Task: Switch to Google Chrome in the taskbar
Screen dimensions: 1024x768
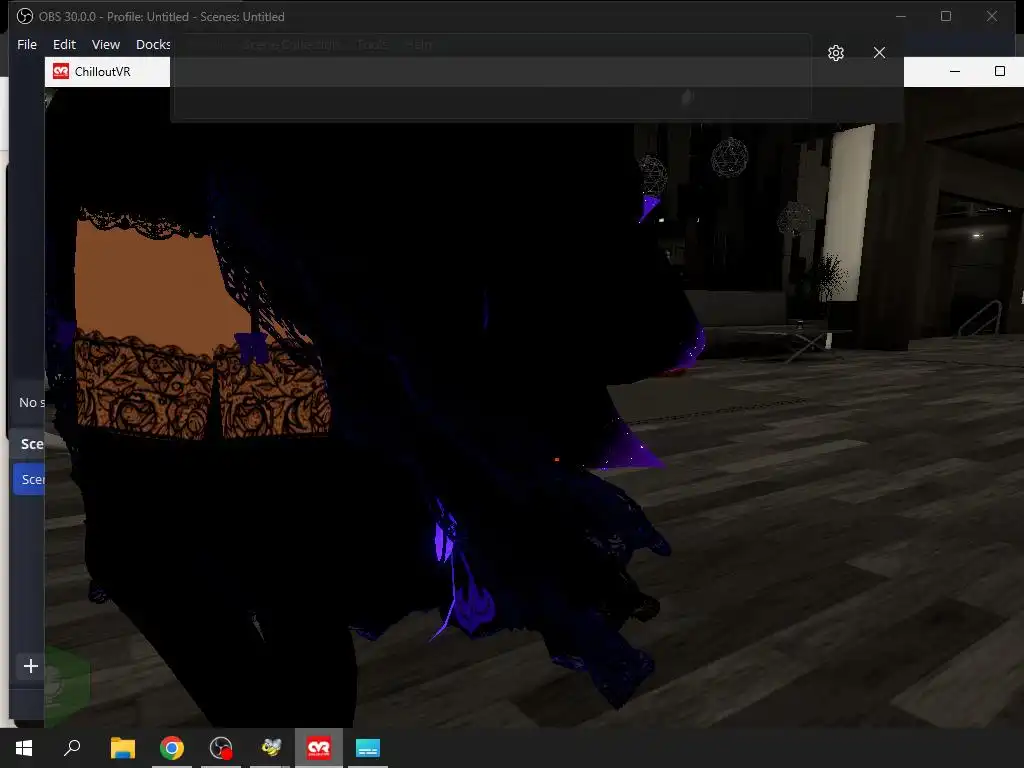Action: coord(172,748)
